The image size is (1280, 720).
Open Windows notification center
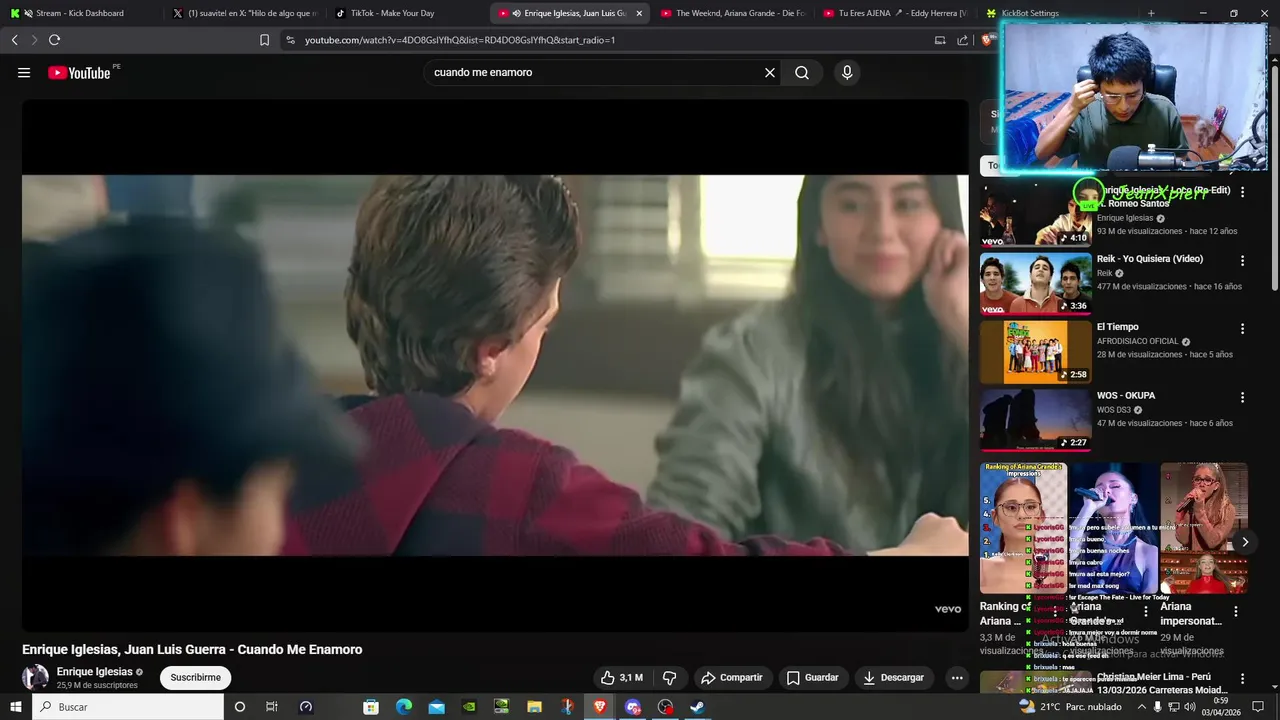click(x=1259, y=707)
